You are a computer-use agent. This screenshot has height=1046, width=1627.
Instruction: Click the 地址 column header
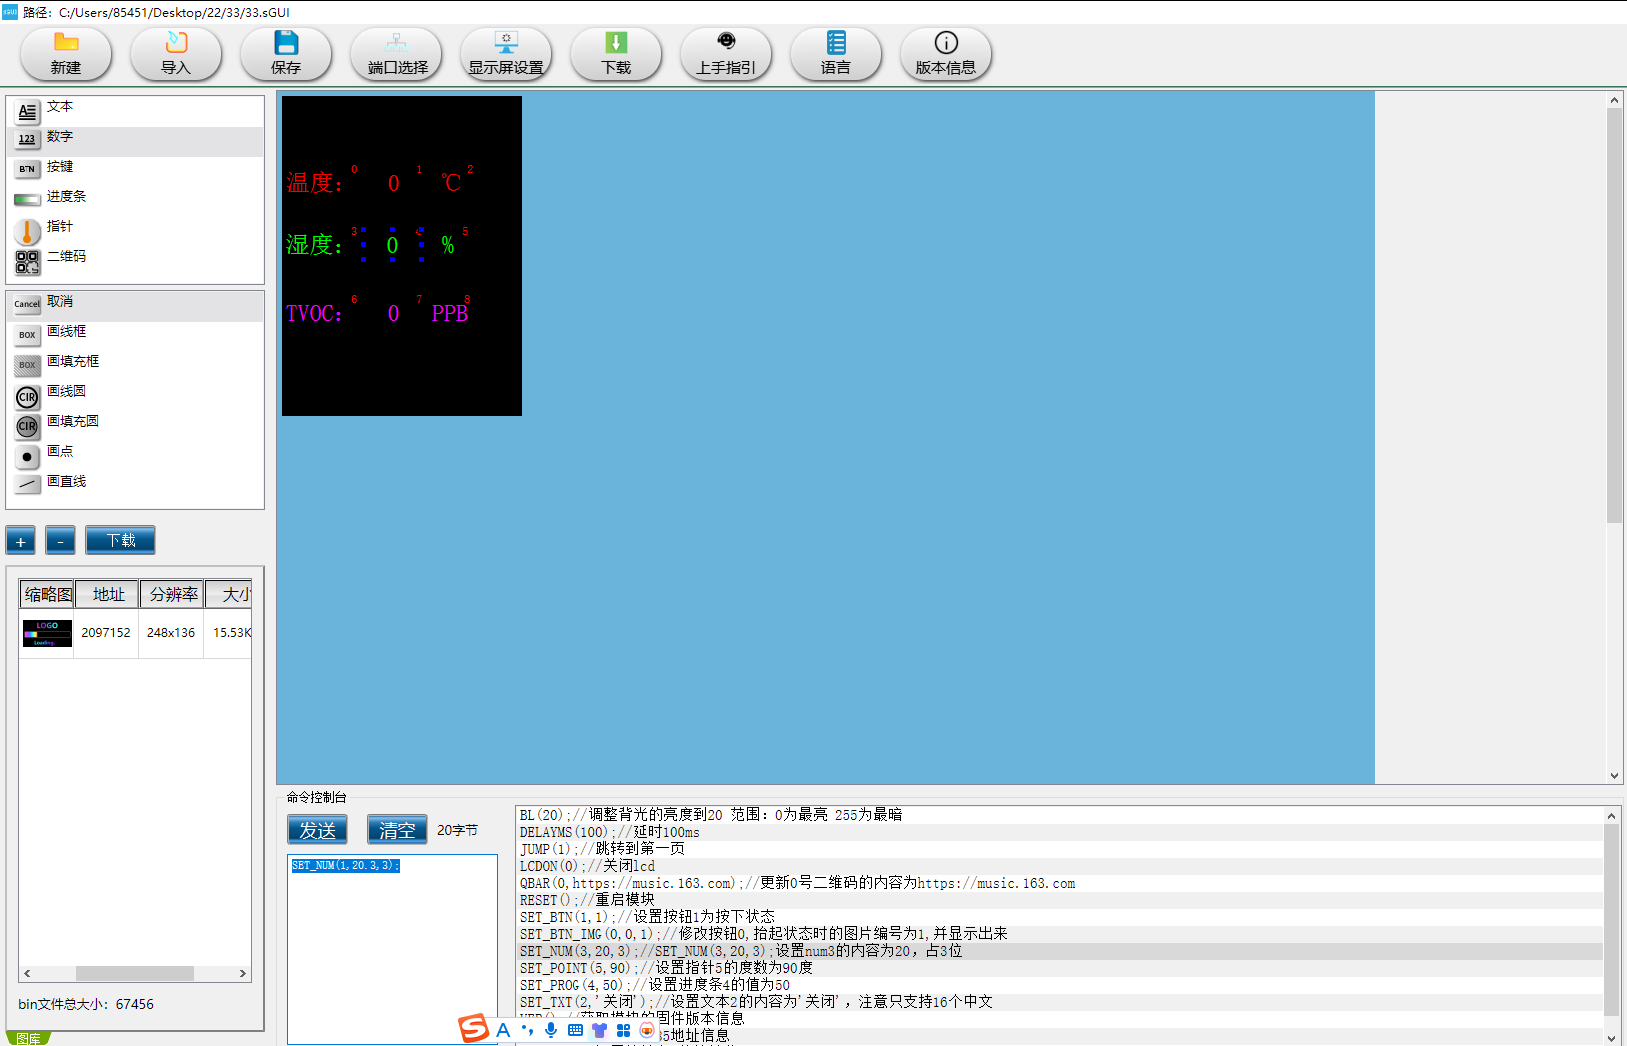[108, 594]
